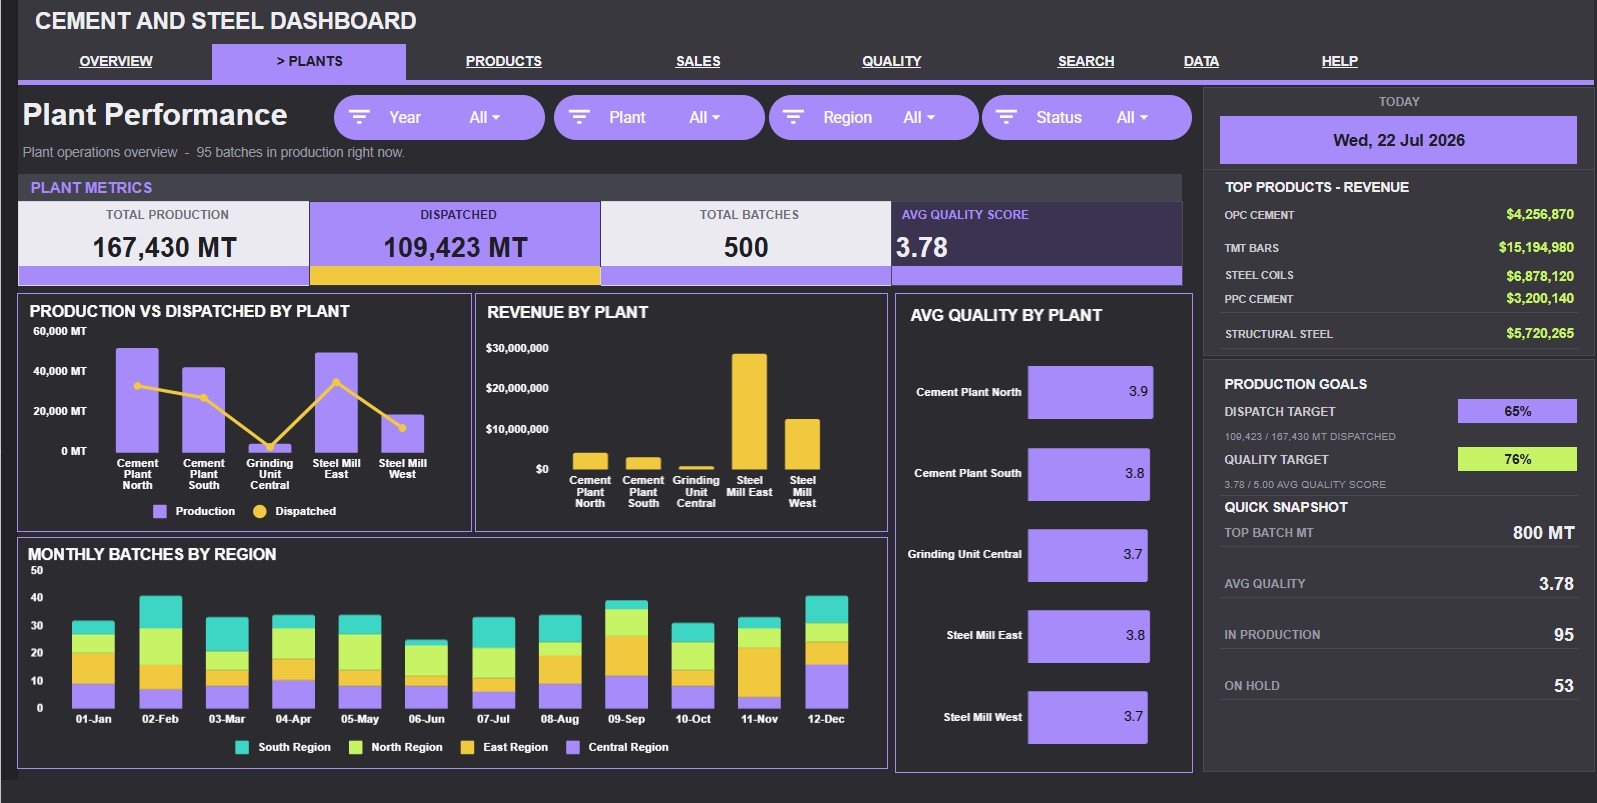The height and width of the screenshot is (803, 1597).
Task: Click the Top Batch MT value 800 MT
Action: click(x=1543, y=533)
